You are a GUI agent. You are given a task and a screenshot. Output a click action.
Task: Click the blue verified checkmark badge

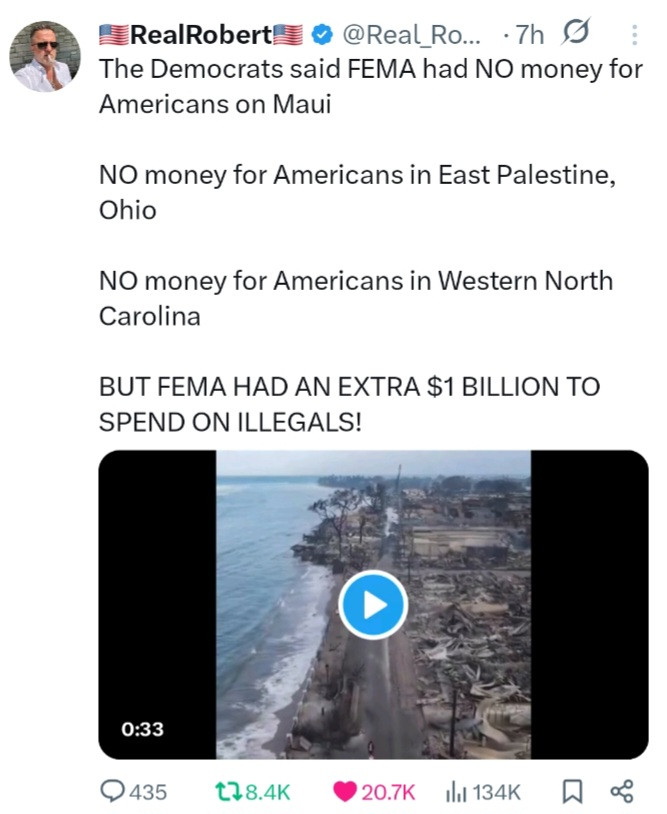(x=321, y=36)
